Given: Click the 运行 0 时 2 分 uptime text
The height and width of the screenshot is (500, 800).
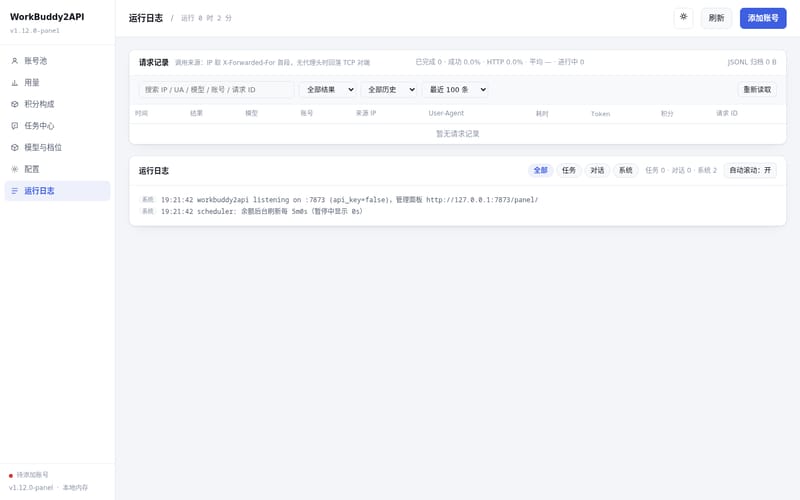Looking at the screenshot, I should 206,18.
